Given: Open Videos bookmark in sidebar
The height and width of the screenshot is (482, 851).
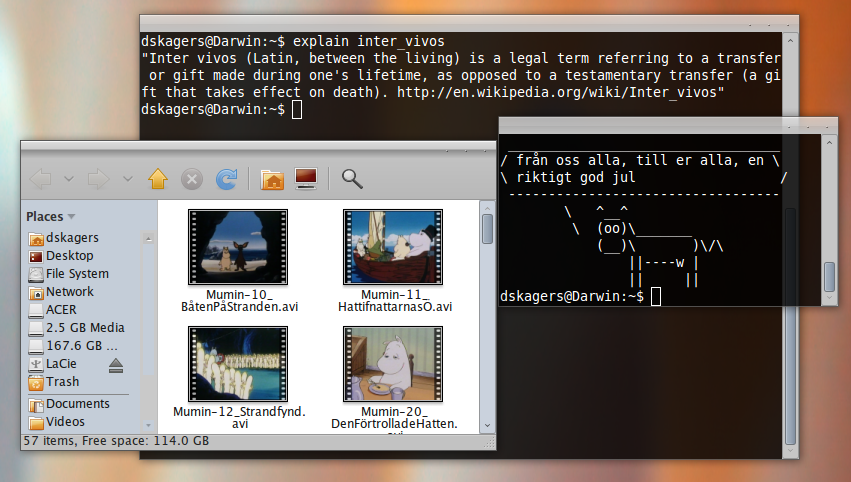Looking at the screenshot, I should 65,421.
